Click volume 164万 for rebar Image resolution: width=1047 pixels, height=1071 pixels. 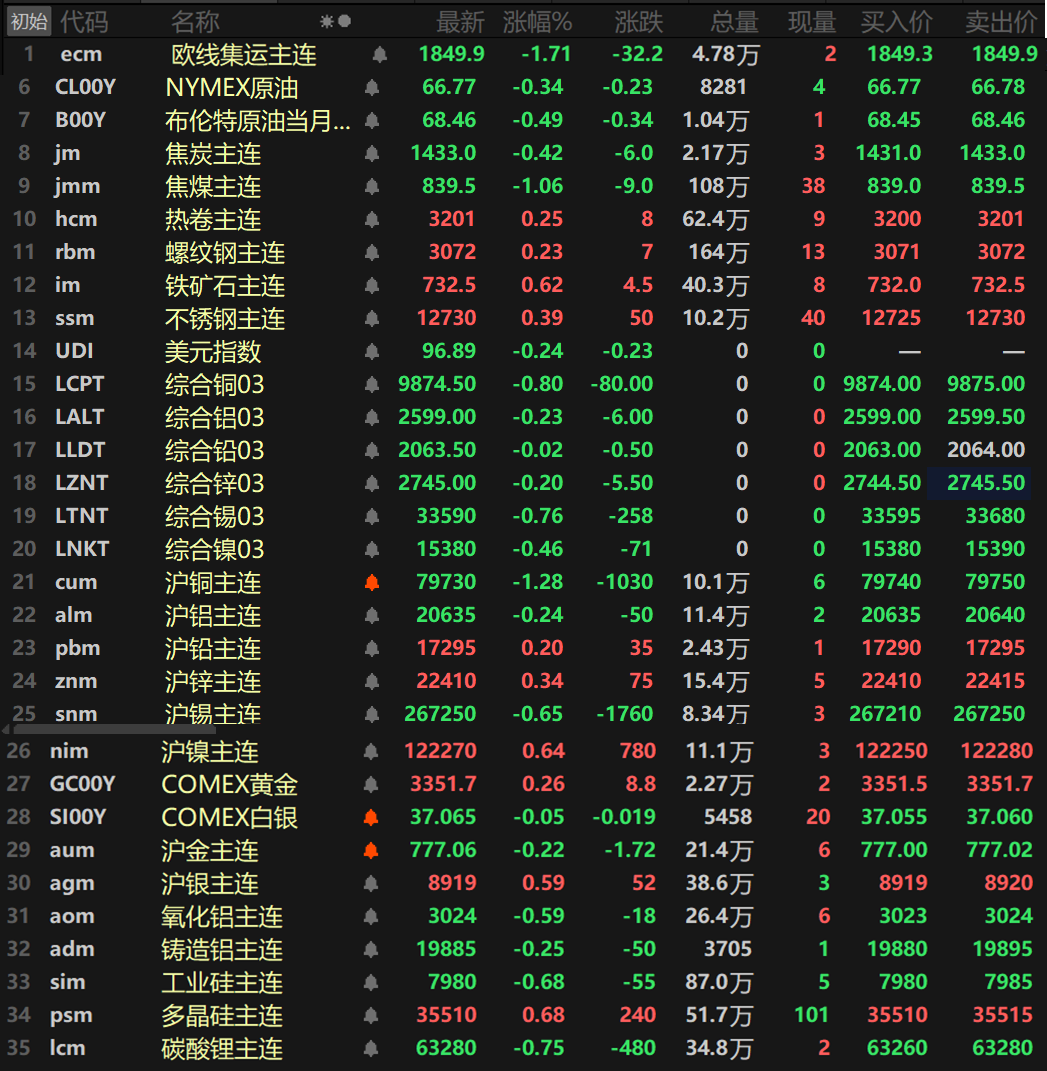click(x=718, y=253)
